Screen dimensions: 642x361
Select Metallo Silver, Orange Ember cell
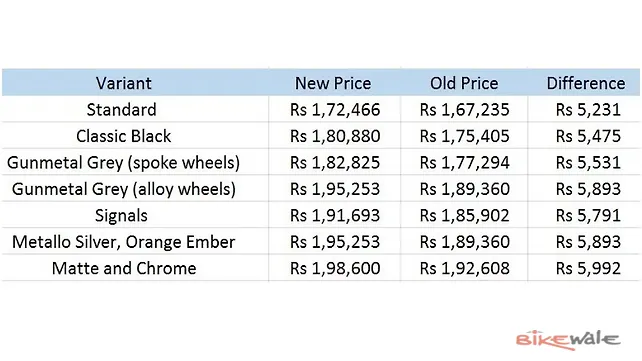pyautogui.click(x=124, y=242)
